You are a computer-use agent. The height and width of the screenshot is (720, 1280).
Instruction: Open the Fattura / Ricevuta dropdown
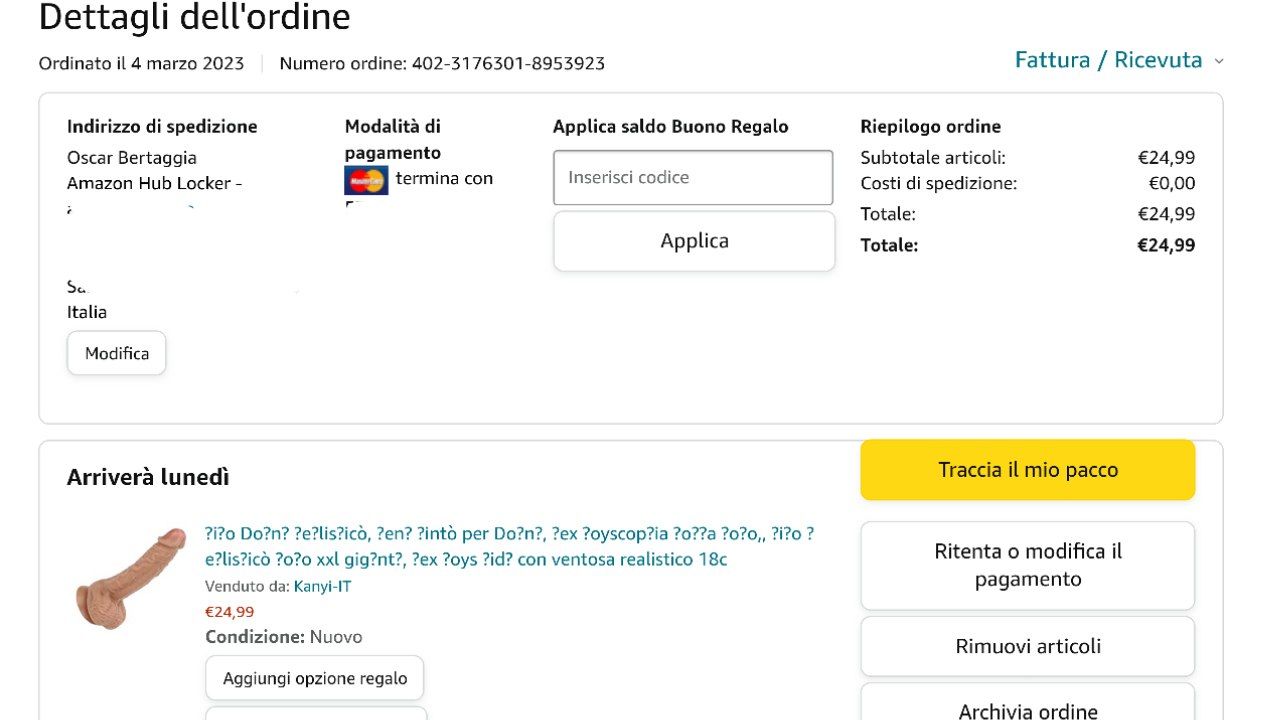click(1108, 60)
